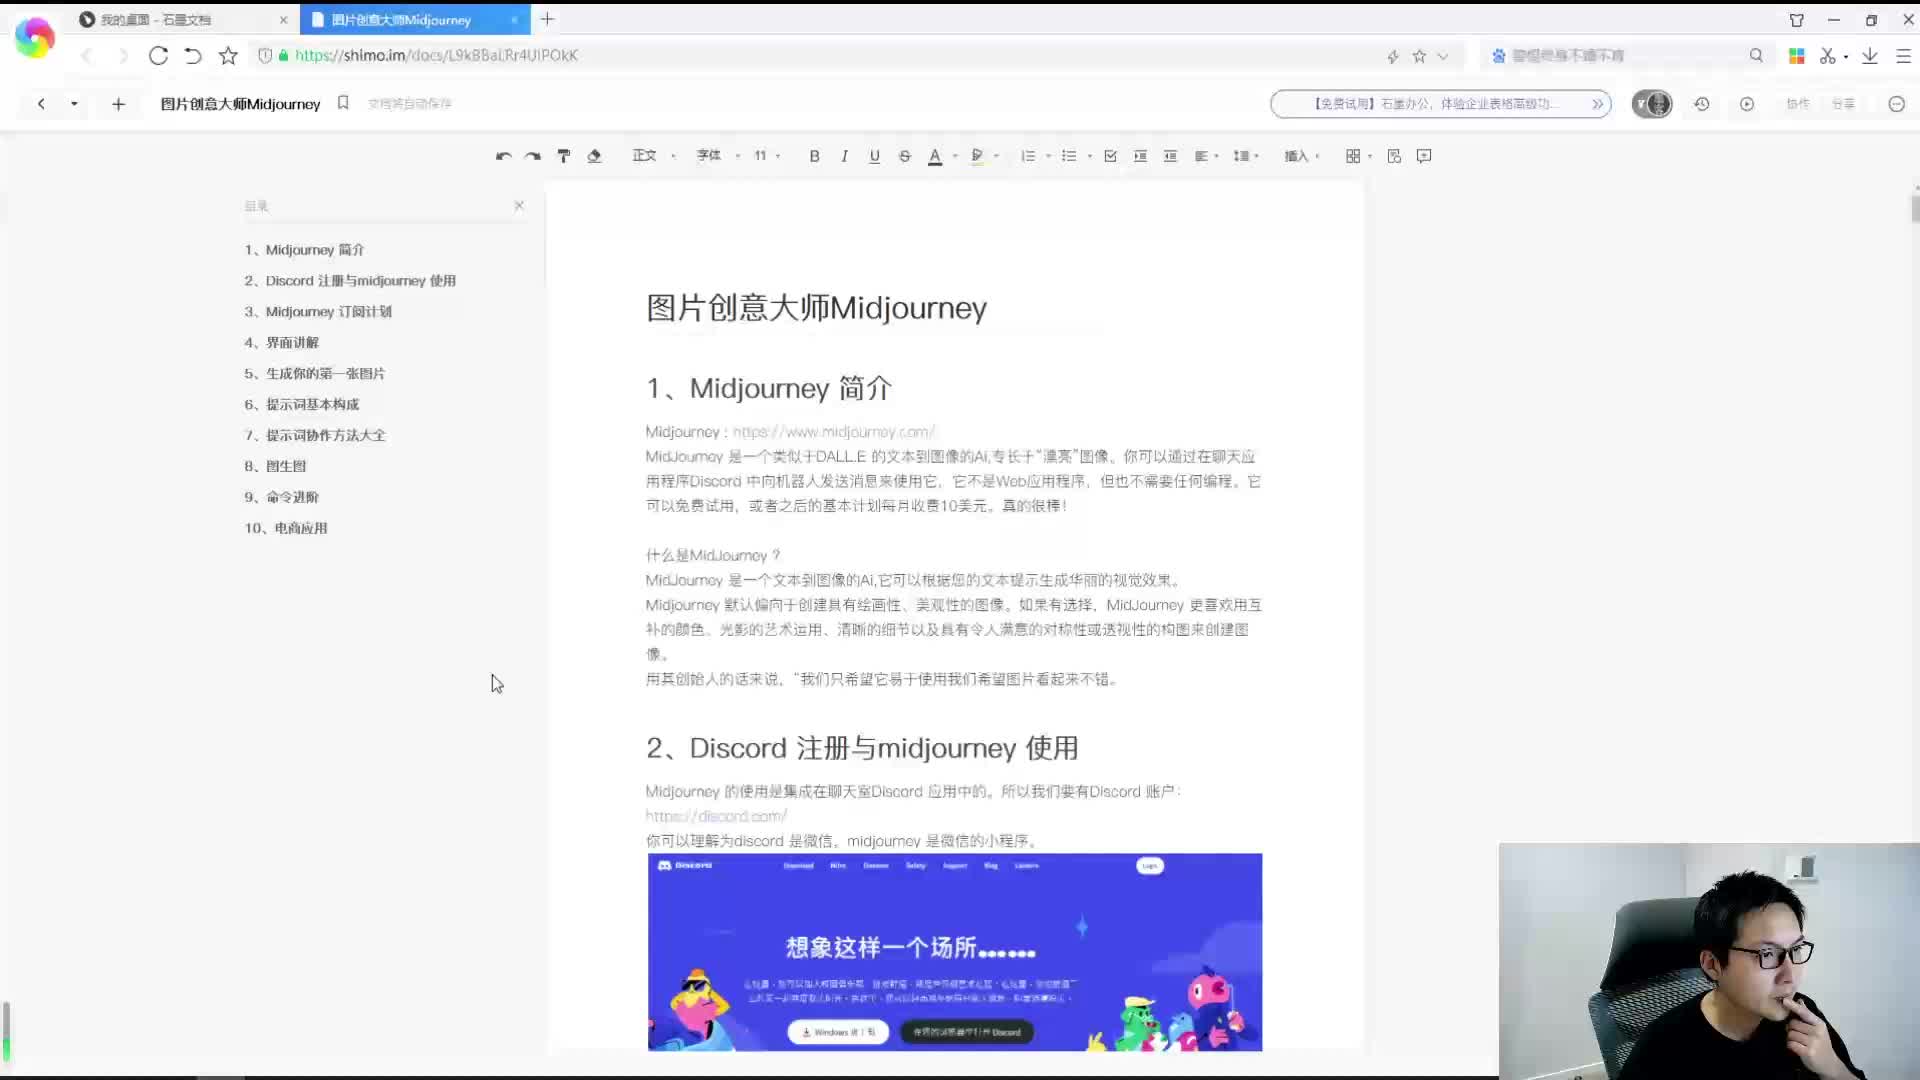Create new document with plus icon

[x=118, y=104]
